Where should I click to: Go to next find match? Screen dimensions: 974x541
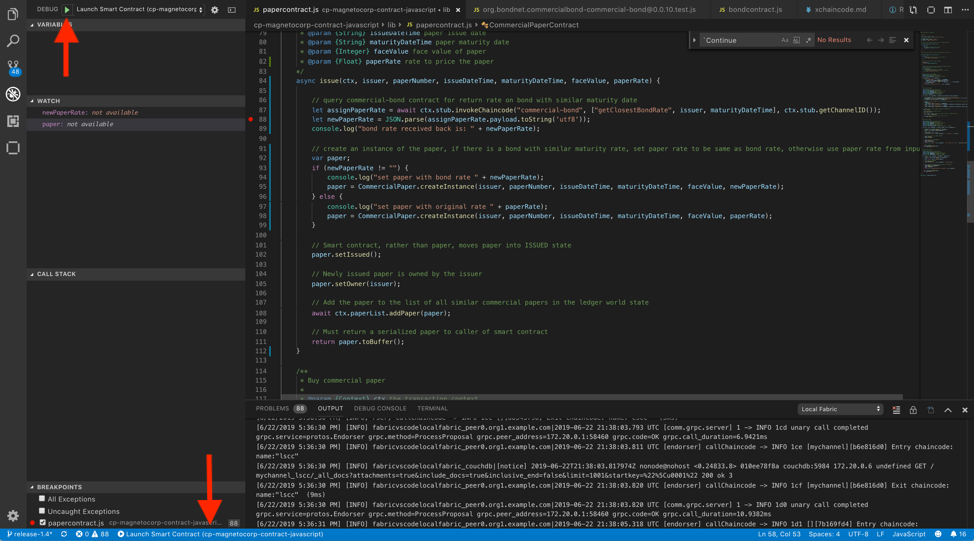[x=881, y=40]
